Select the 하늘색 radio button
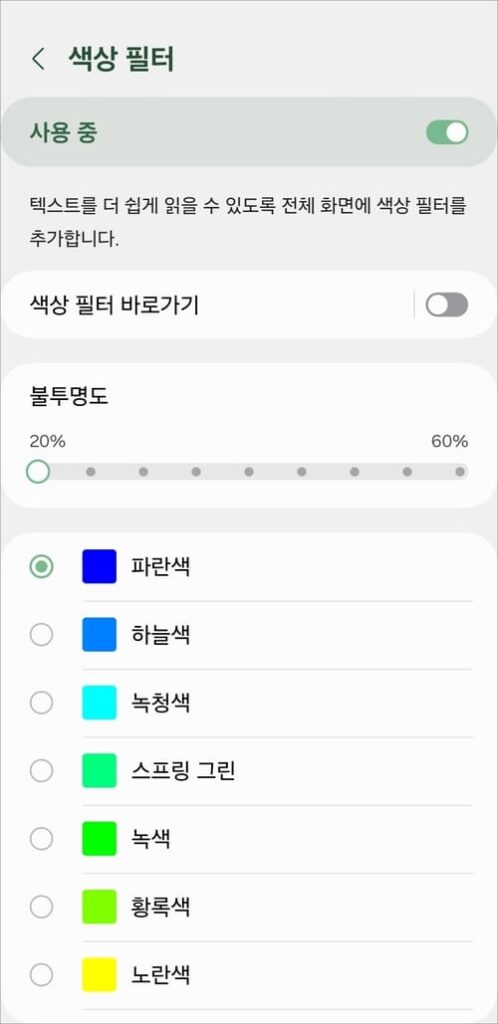The image size is (498, 1024). tap(42, 634)
